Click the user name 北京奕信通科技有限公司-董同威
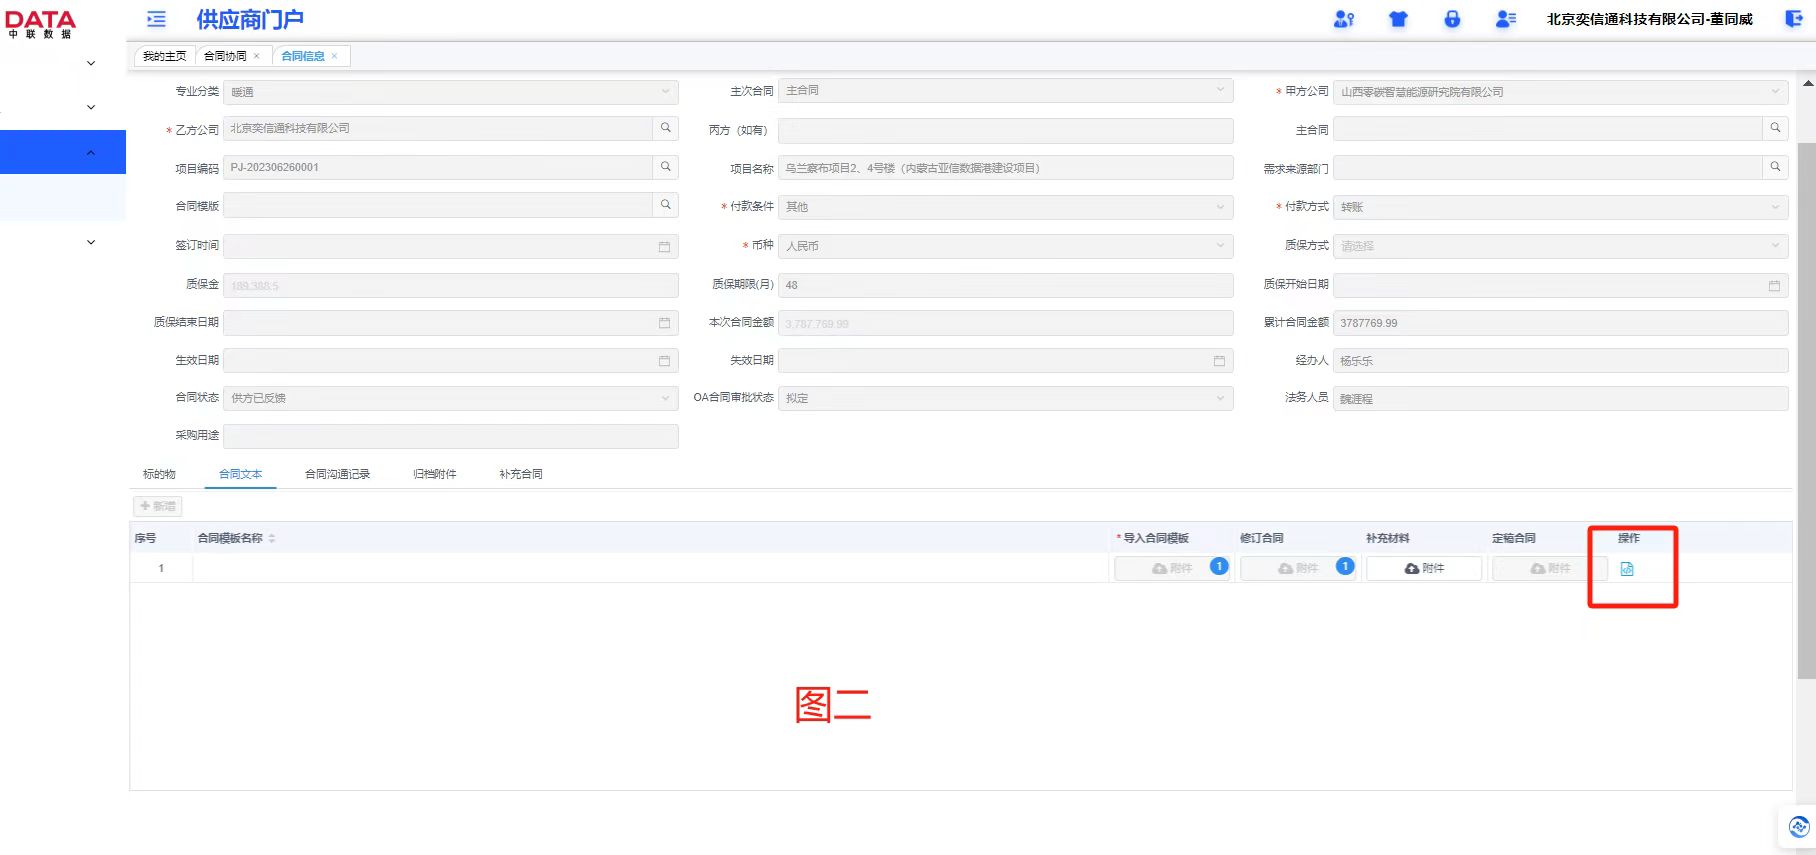Viewport: 1816px width, 855px height. (1650, 19)
